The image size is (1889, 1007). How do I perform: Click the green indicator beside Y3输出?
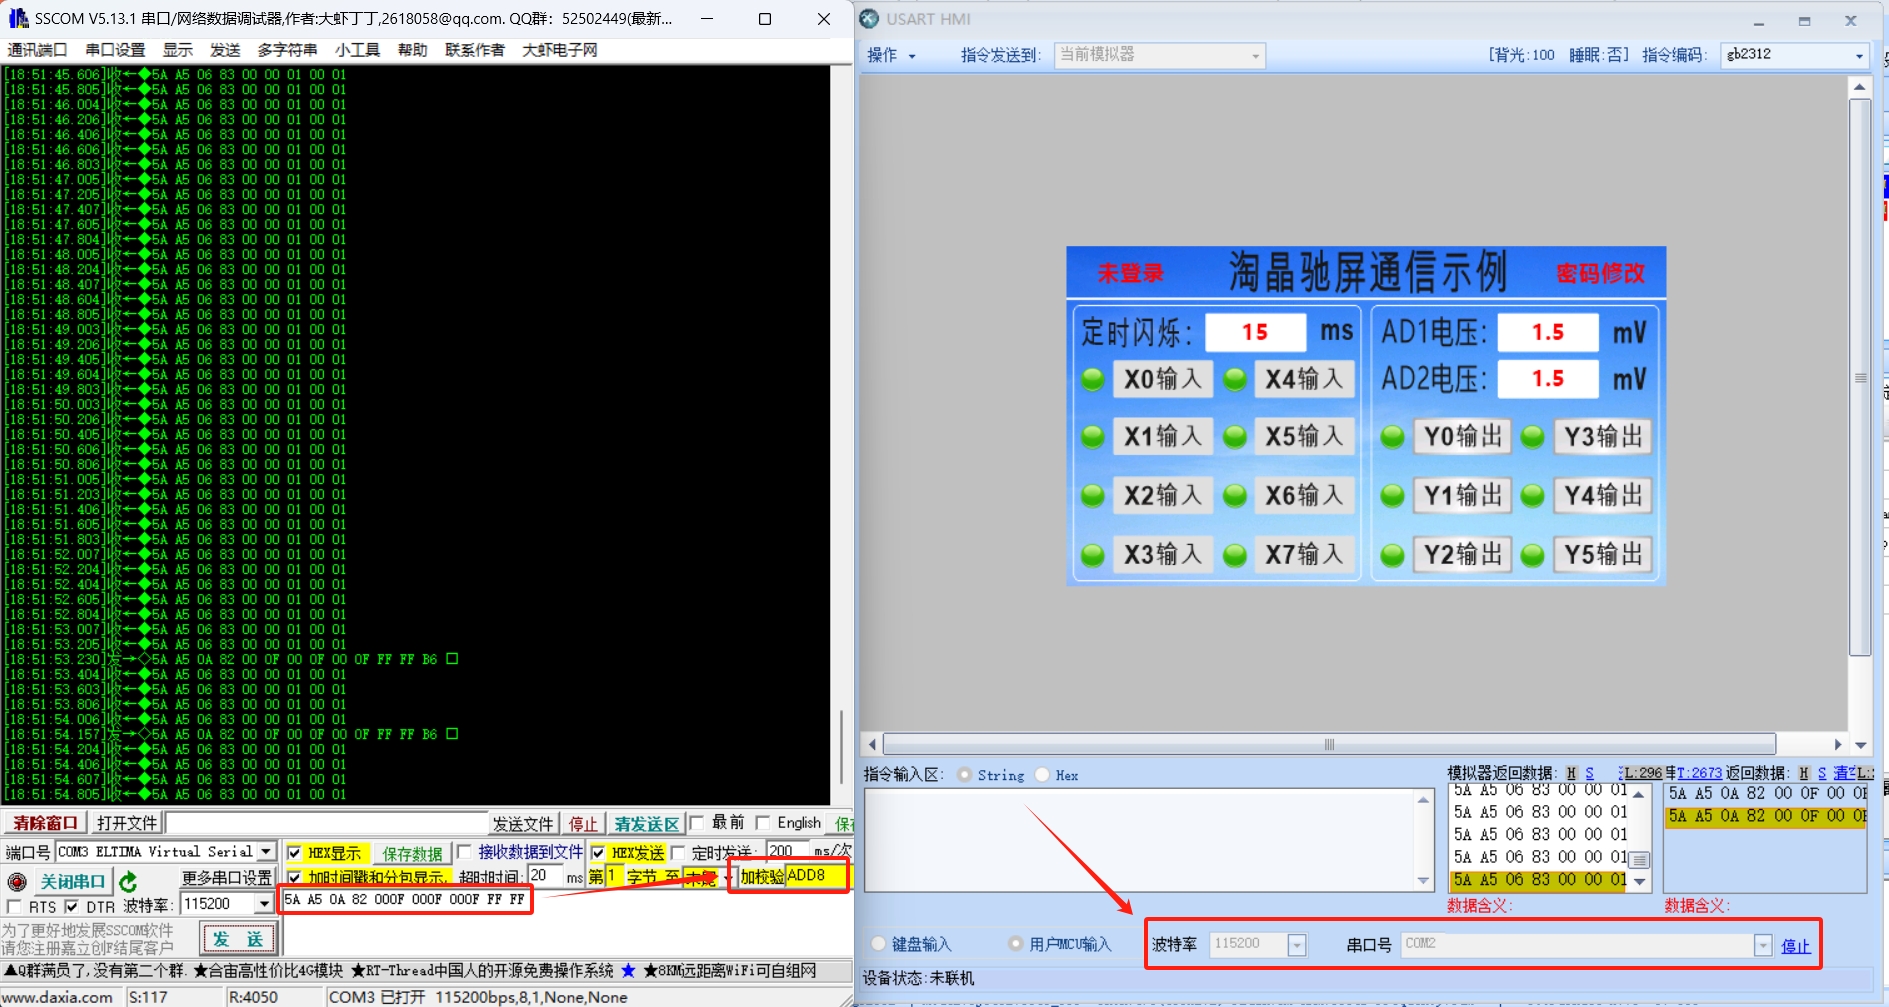[x=1532, y=436]
